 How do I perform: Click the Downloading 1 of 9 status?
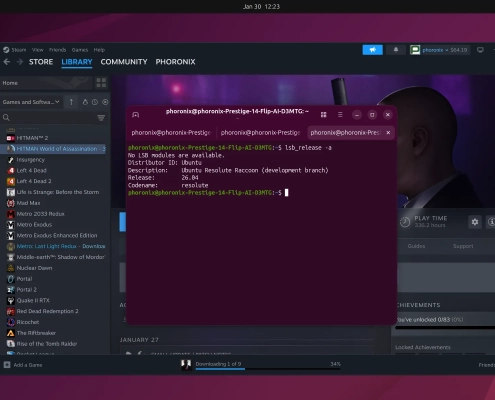(218, 364)
